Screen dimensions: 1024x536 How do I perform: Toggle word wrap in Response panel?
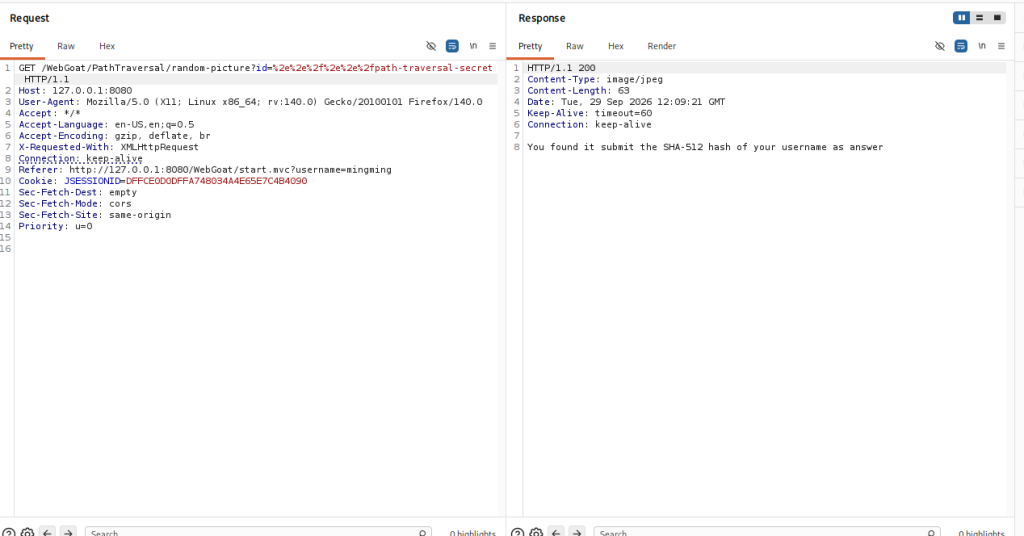tap(961, 46)
